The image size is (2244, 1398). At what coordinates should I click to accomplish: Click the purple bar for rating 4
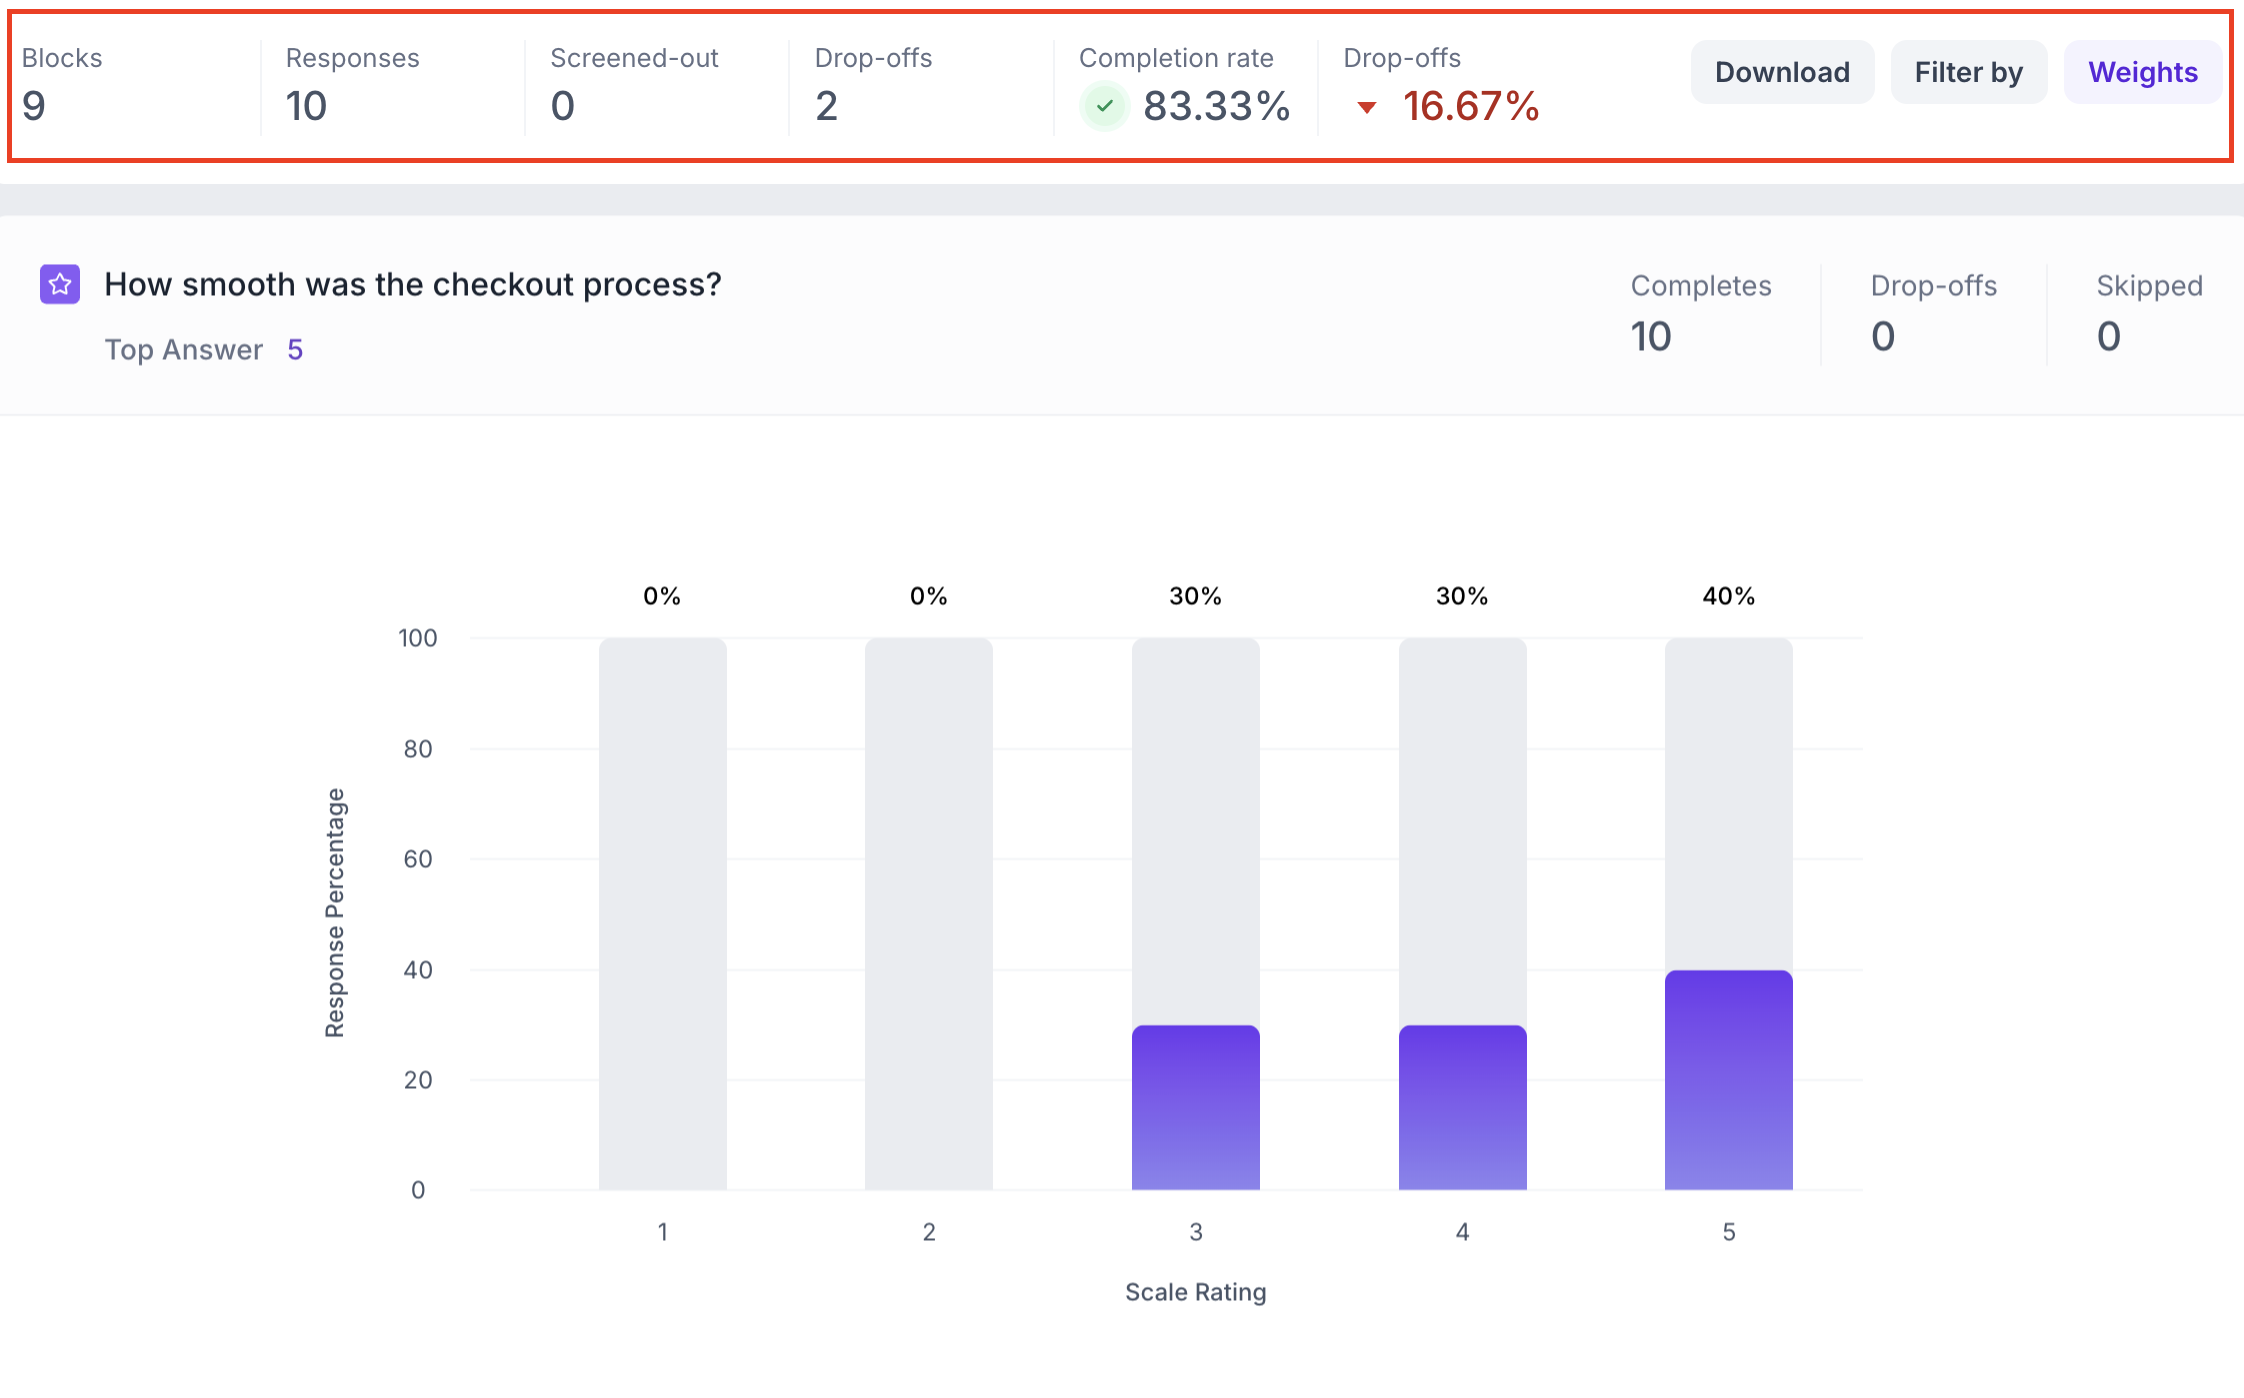pyautogui.click(x=1462, y=1107)
